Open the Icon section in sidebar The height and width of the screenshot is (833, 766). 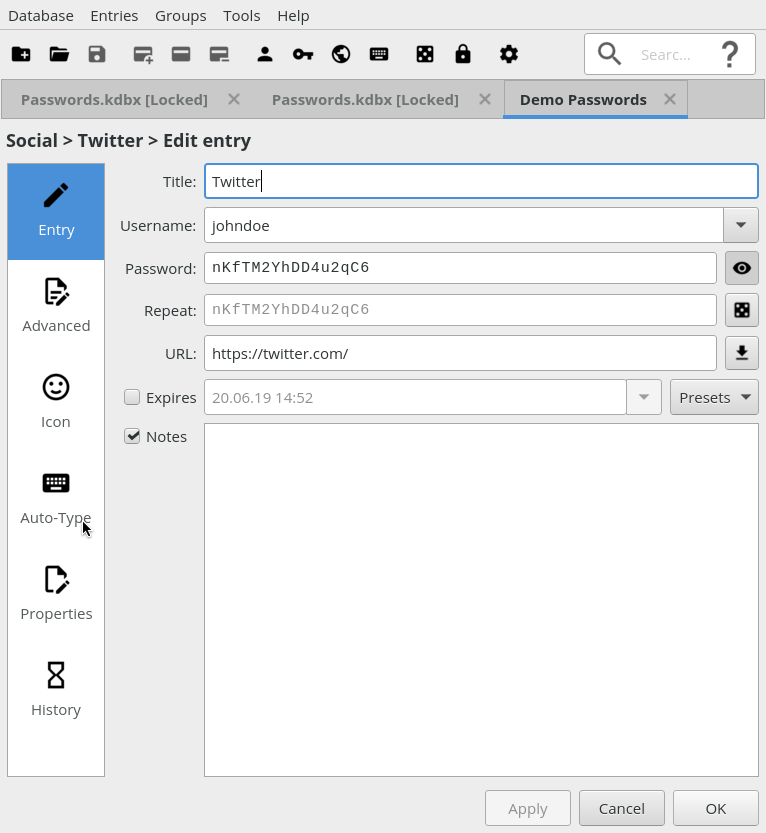[56, 402]
